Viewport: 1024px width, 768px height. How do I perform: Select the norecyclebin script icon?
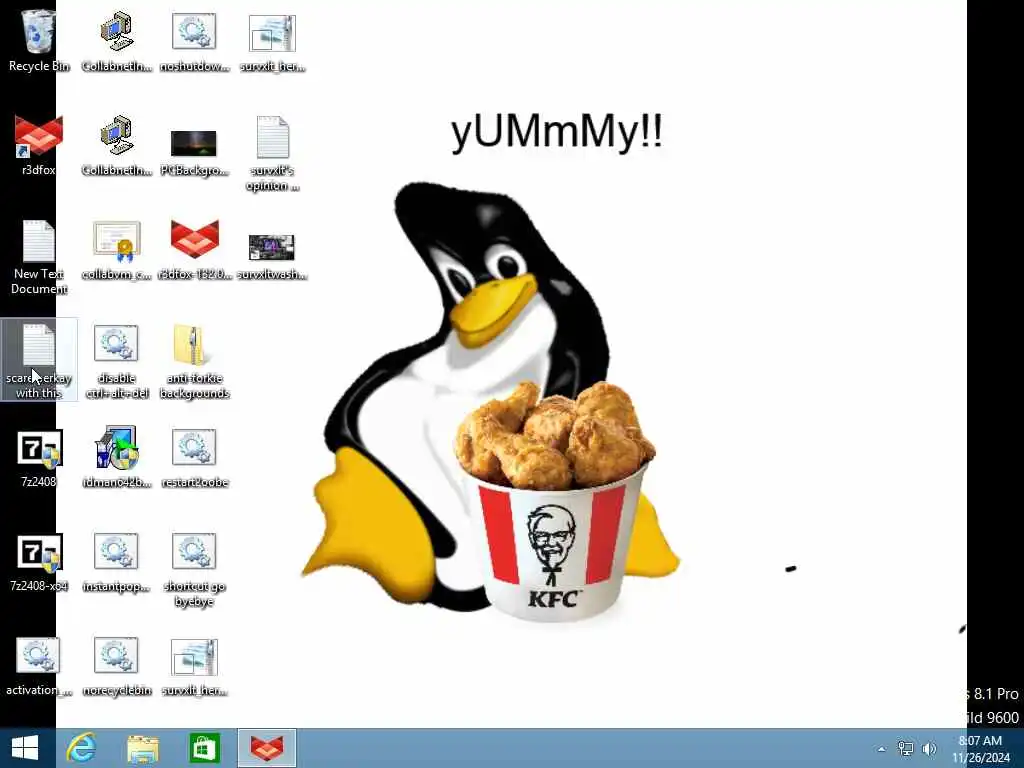point(117,666)
